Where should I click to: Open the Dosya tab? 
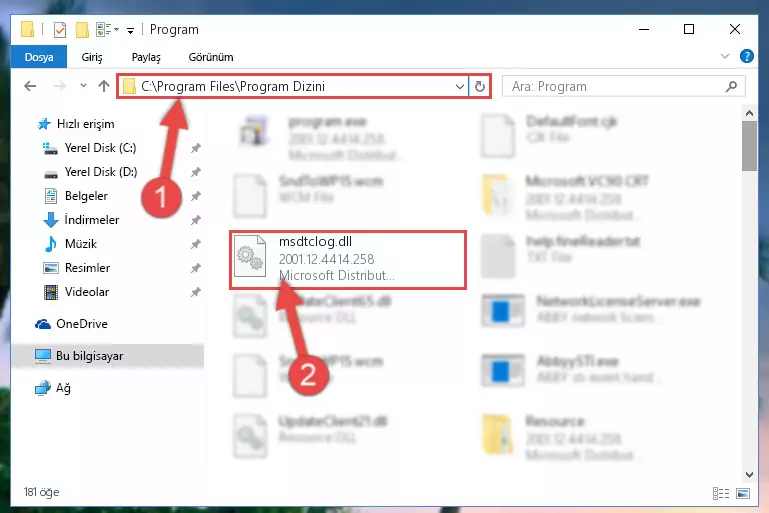(39, 57)
